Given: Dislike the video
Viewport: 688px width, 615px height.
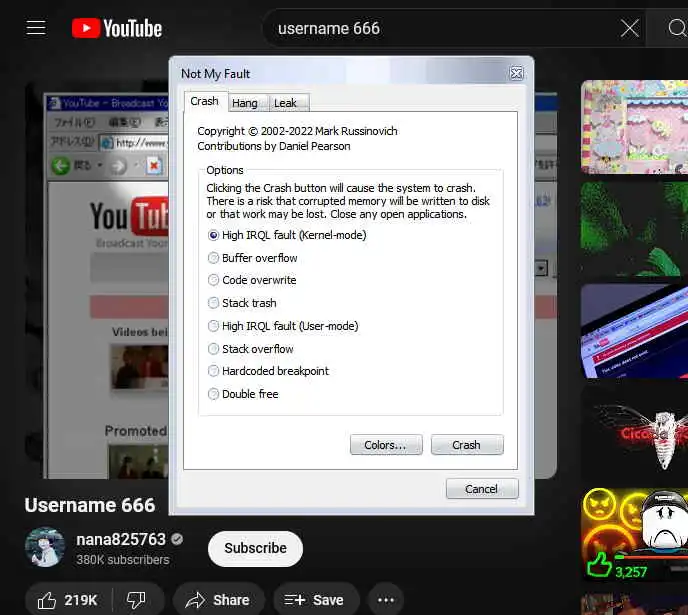Looking at the screenshot, I should coord(136,600).
